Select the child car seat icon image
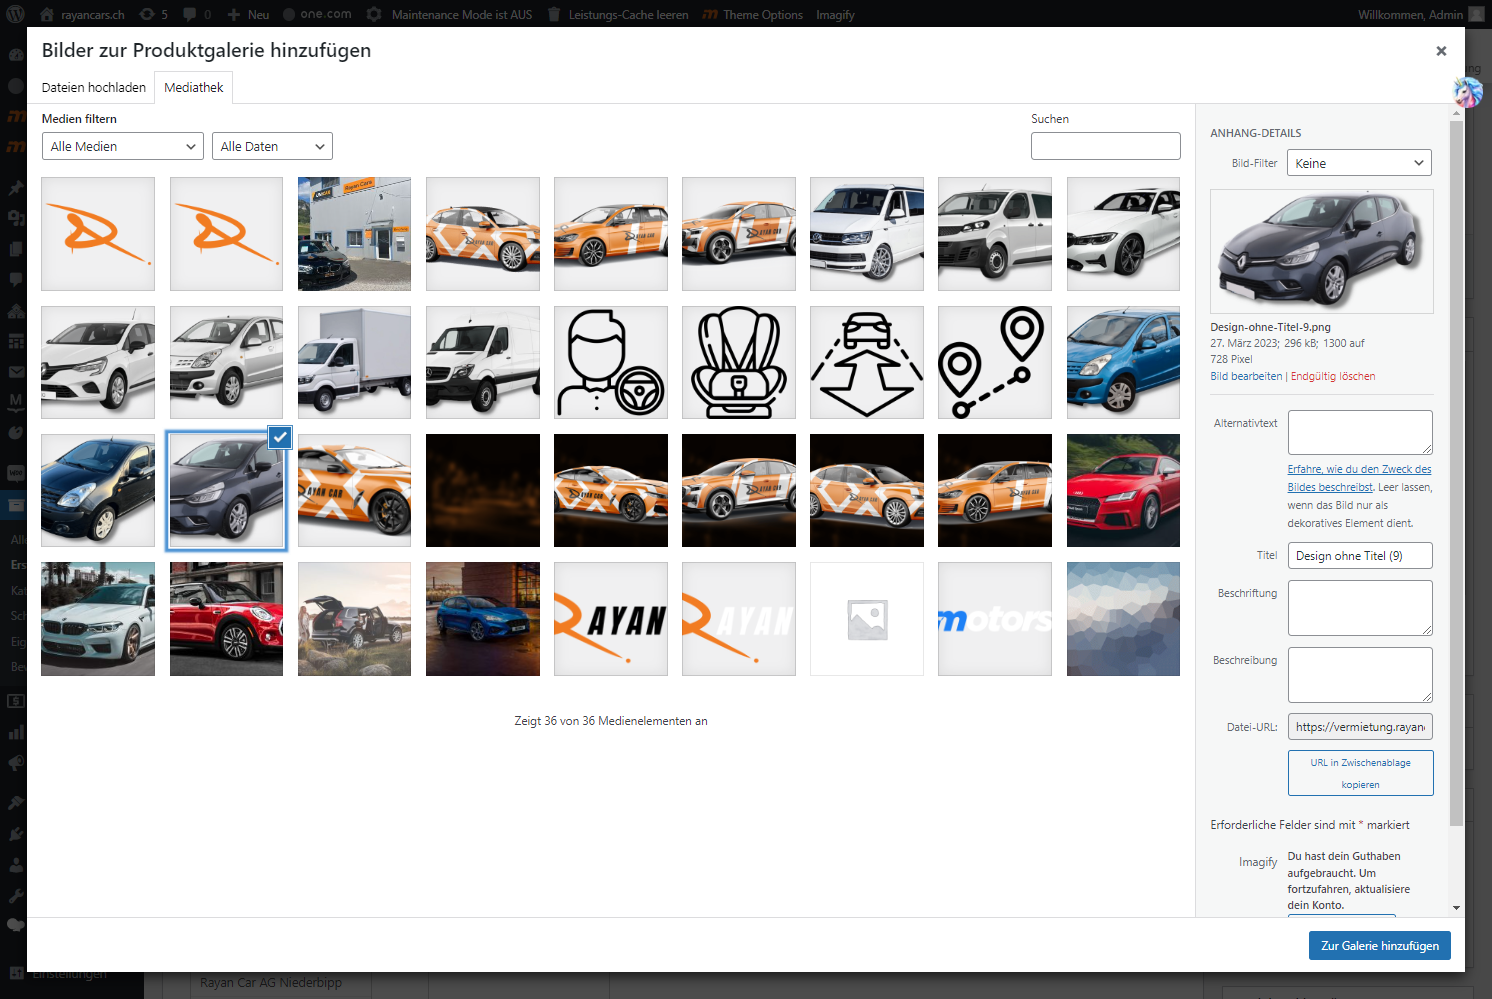This screenshot has height=999, width=1492. tap(739, 362)
